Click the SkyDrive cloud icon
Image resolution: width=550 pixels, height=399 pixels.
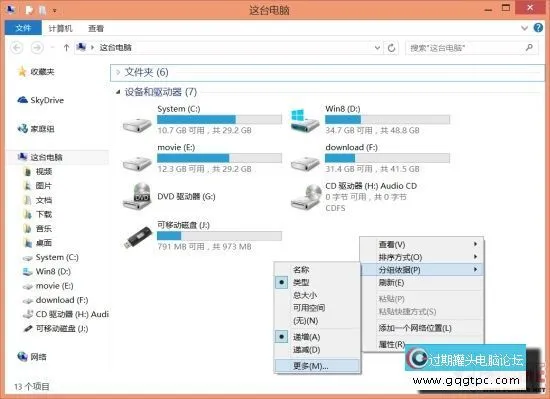pos(22,100)
